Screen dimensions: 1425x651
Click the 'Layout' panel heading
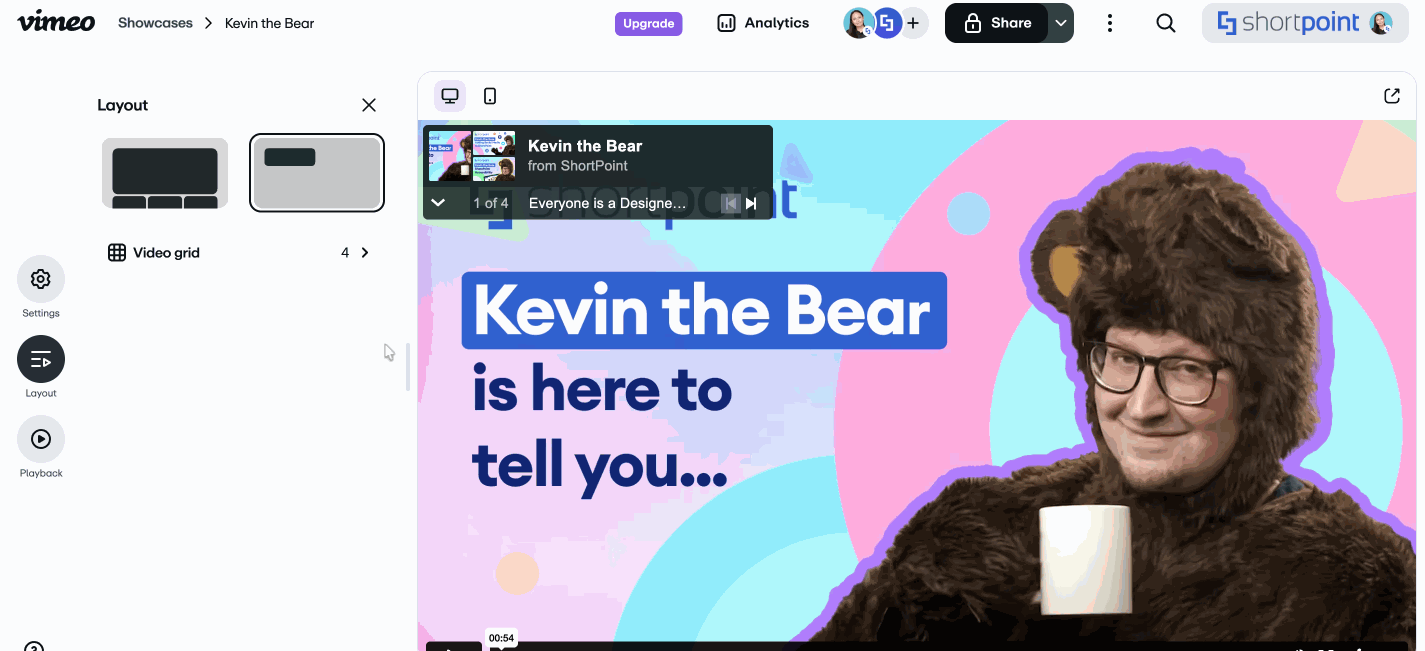(x=123, y=105)
